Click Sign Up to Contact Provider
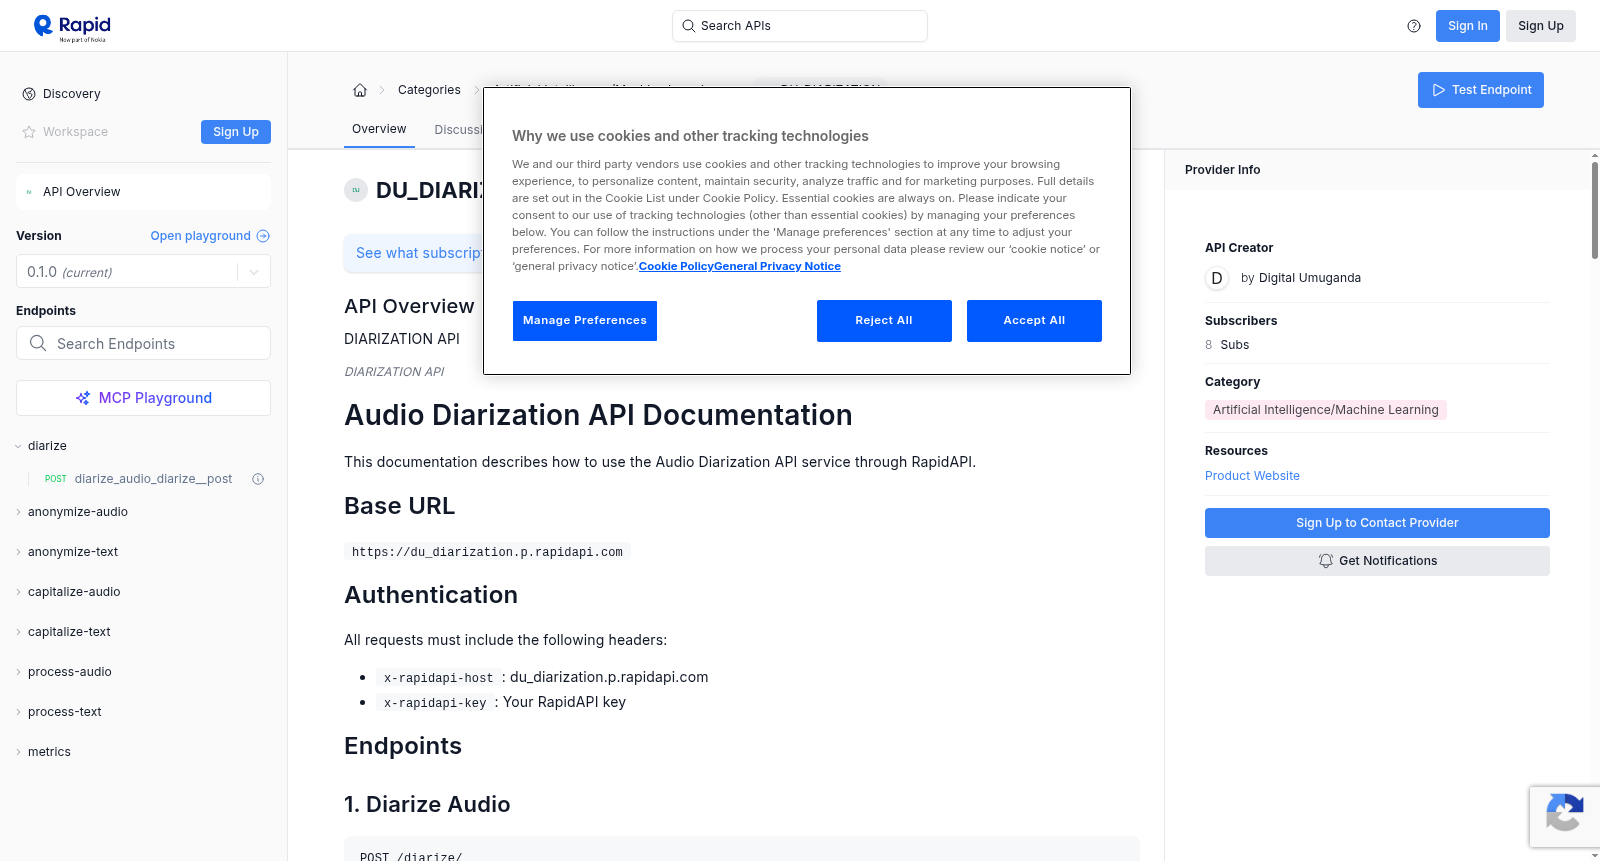This screenshot has height=861, width=1600. [1377, 523]
